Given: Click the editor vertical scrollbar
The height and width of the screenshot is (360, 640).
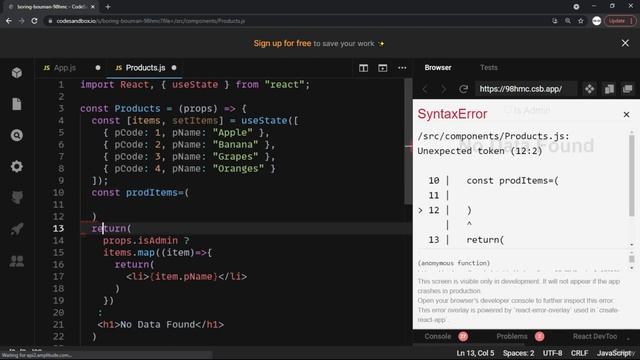Looking at the screenshot, I should pyautogui.click(x=408, y=141).
